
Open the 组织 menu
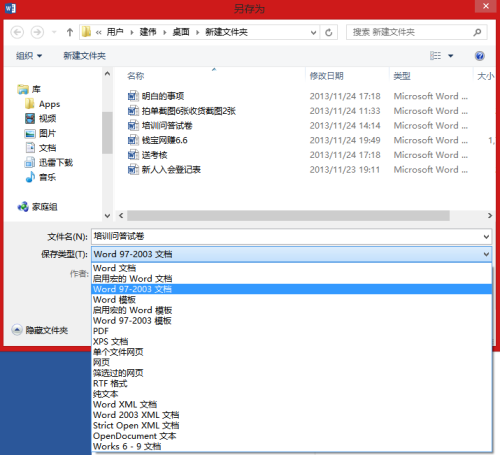(x=29, y=56)
